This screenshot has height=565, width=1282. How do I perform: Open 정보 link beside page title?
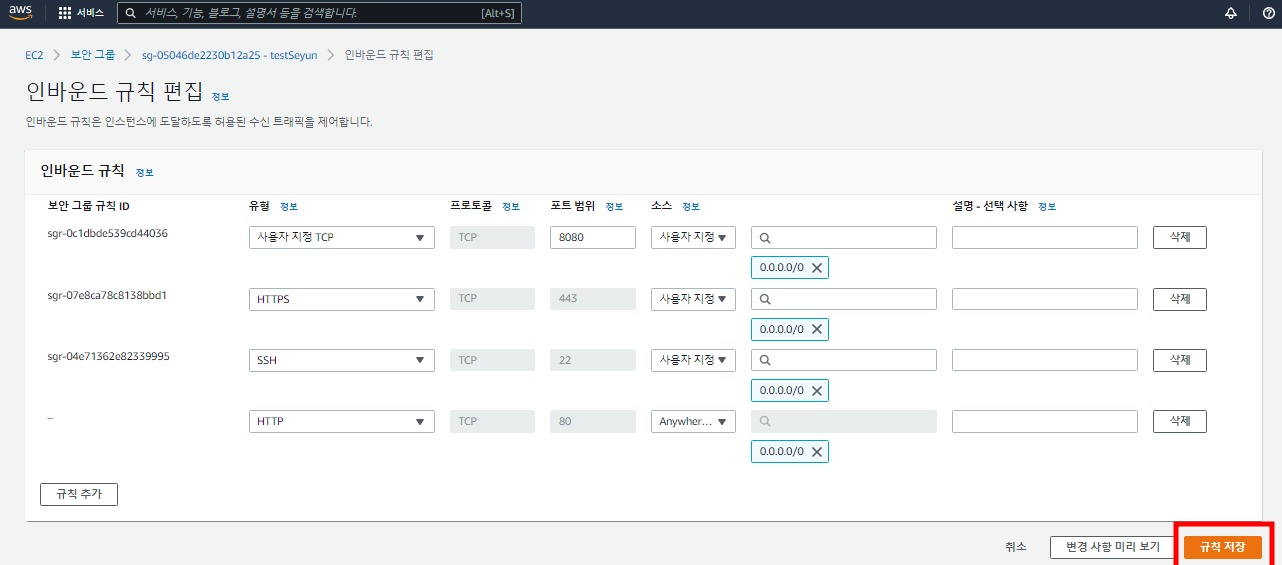pyautogui.click(x=220, y=96)
